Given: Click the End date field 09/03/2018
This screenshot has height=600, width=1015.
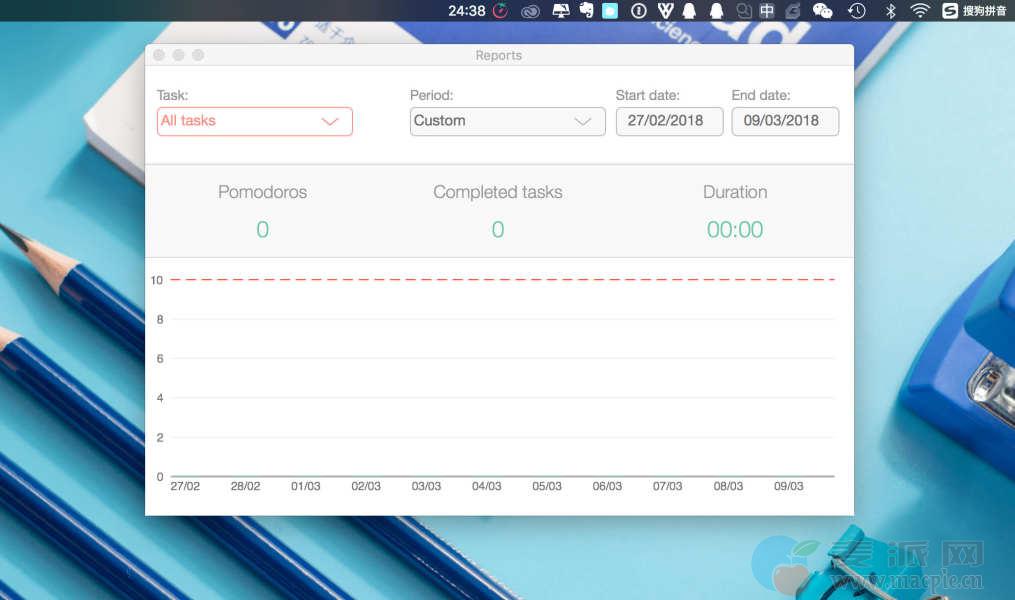Looking at the screenshot, I should (785, 121).
